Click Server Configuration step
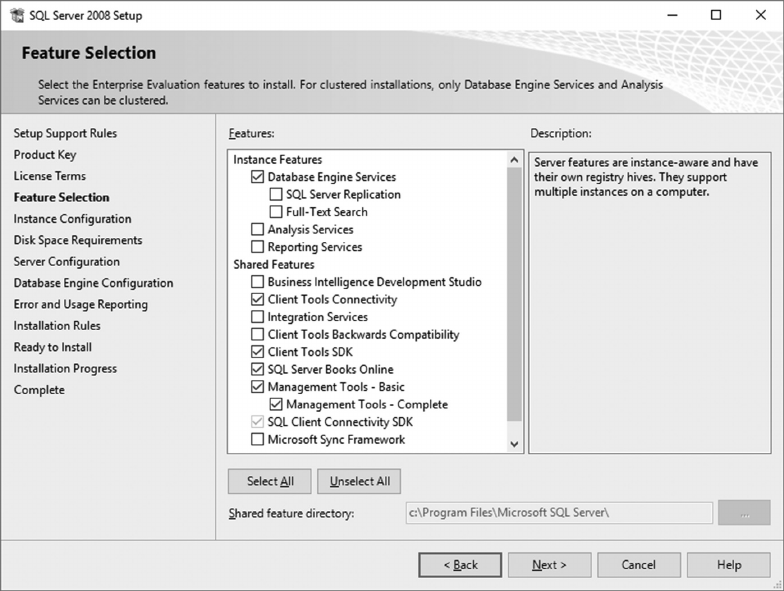 point(66,262)
